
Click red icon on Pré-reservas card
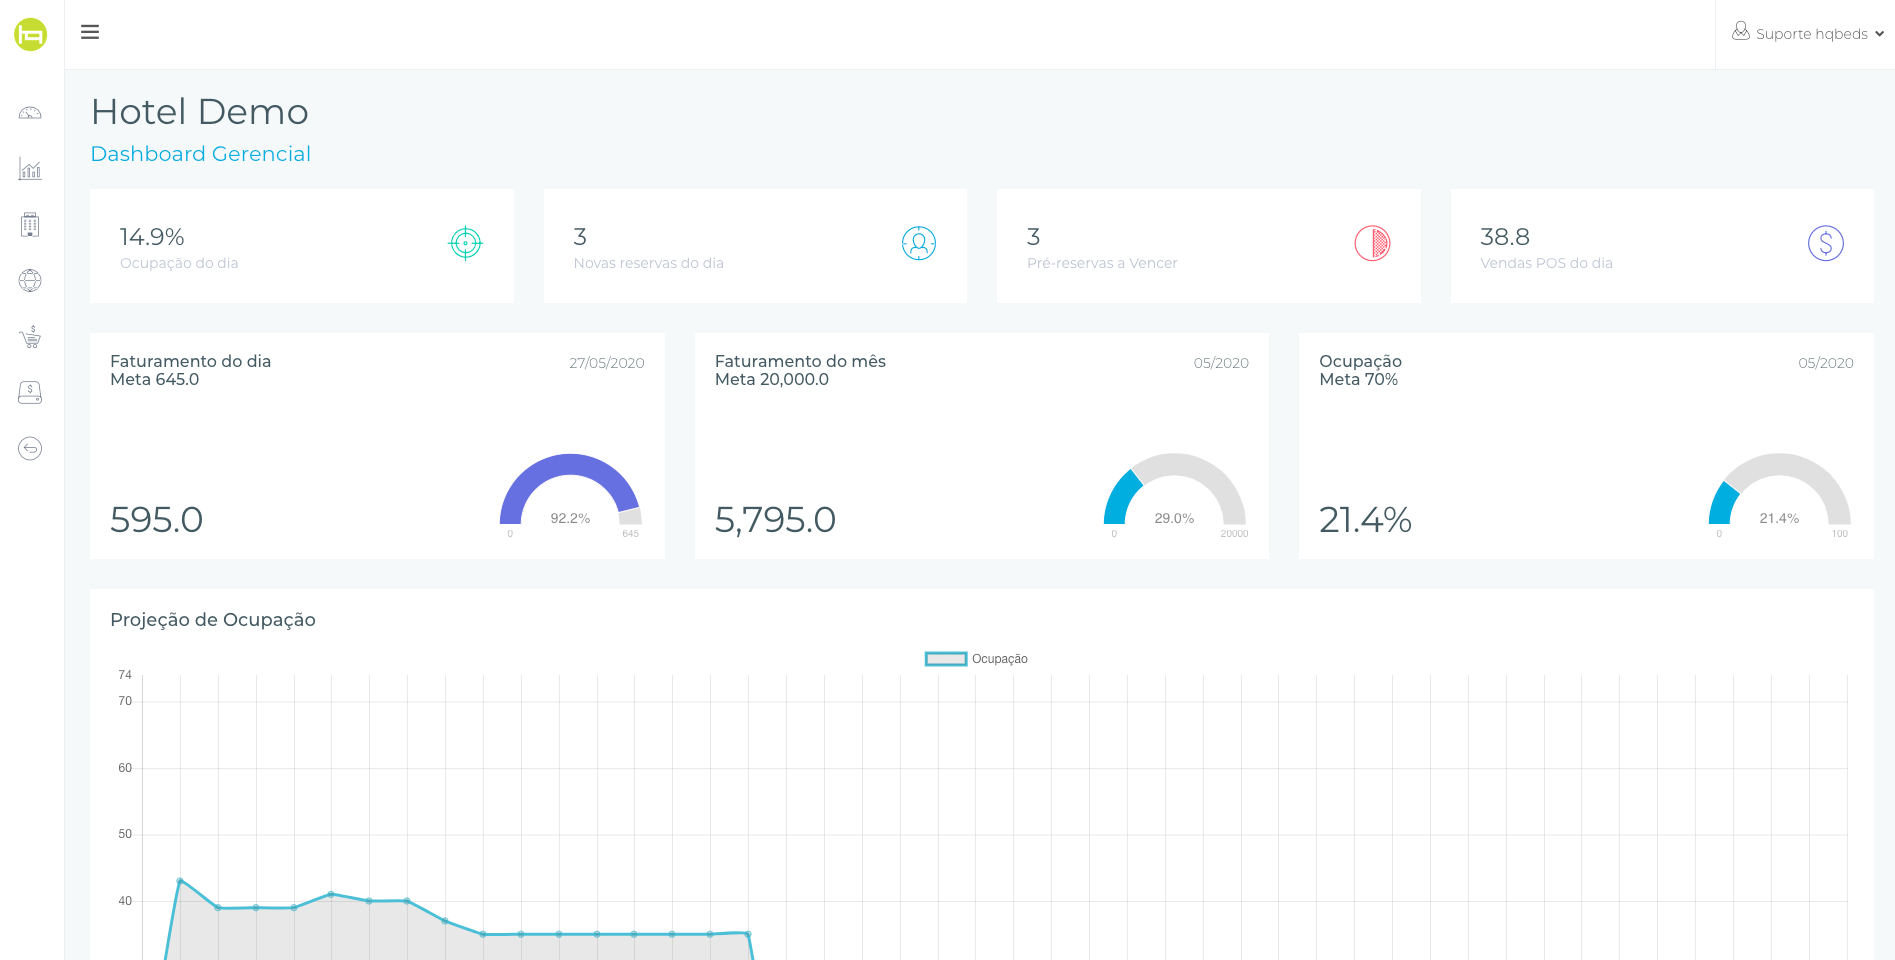point(1373,243)
